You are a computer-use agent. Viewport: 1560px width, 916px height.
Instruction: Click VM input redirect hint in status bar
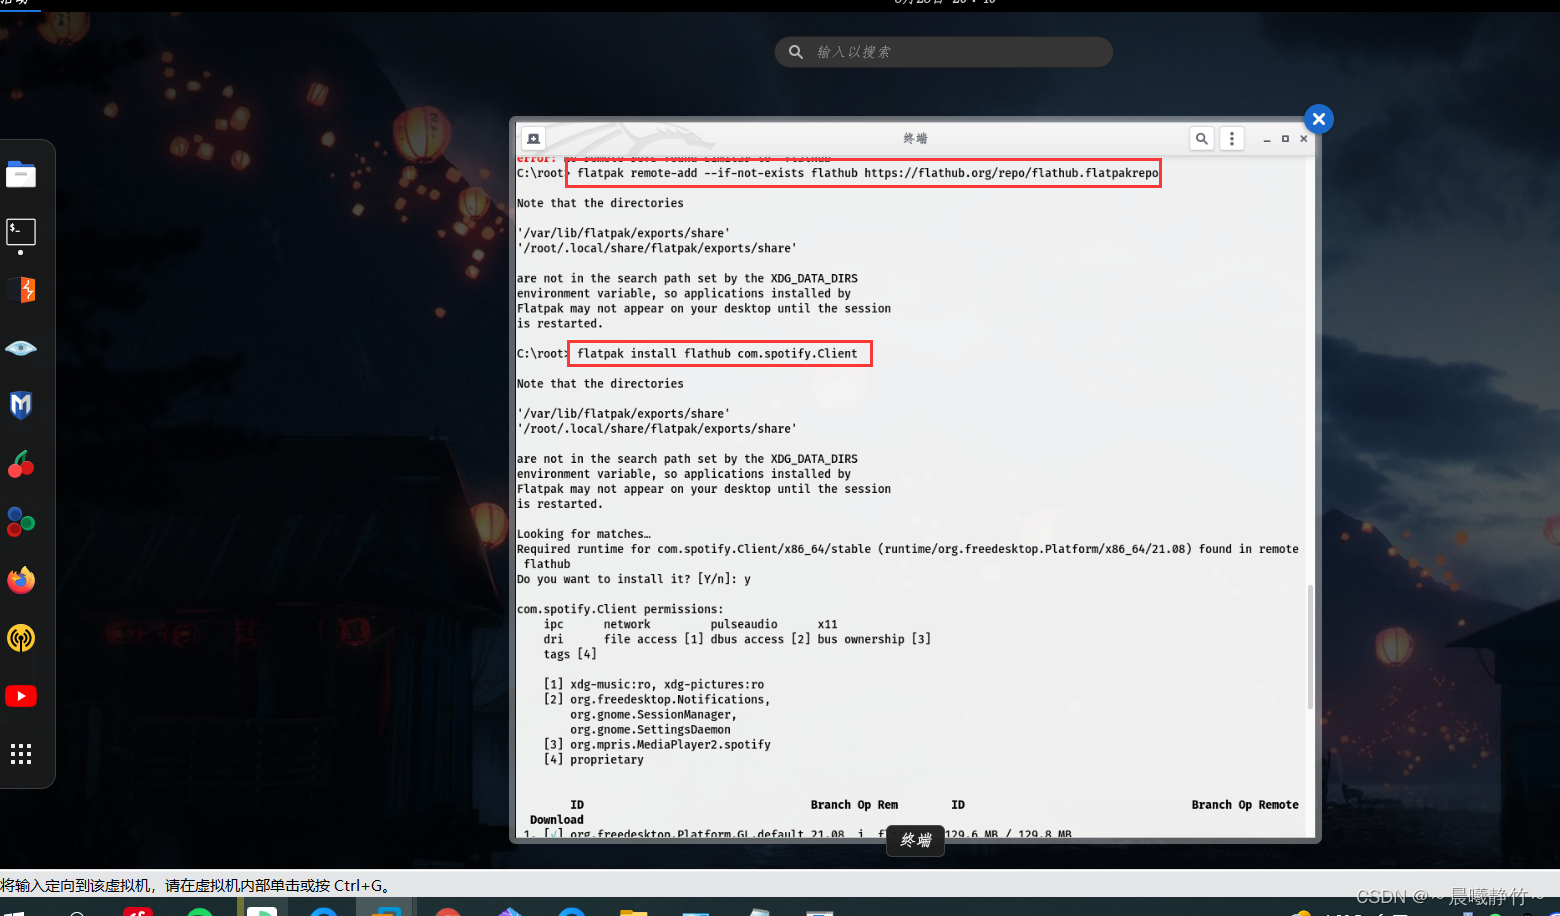pyautogui.click(x=195, y=885)
